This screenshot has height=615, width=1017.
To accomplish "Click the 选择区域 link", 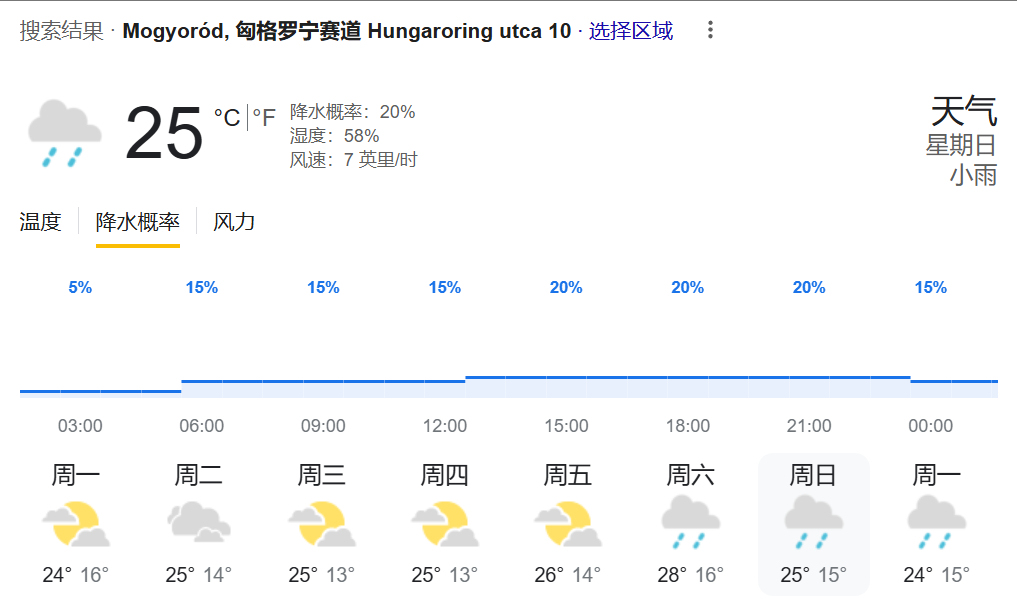I will [x=630, y=30].
